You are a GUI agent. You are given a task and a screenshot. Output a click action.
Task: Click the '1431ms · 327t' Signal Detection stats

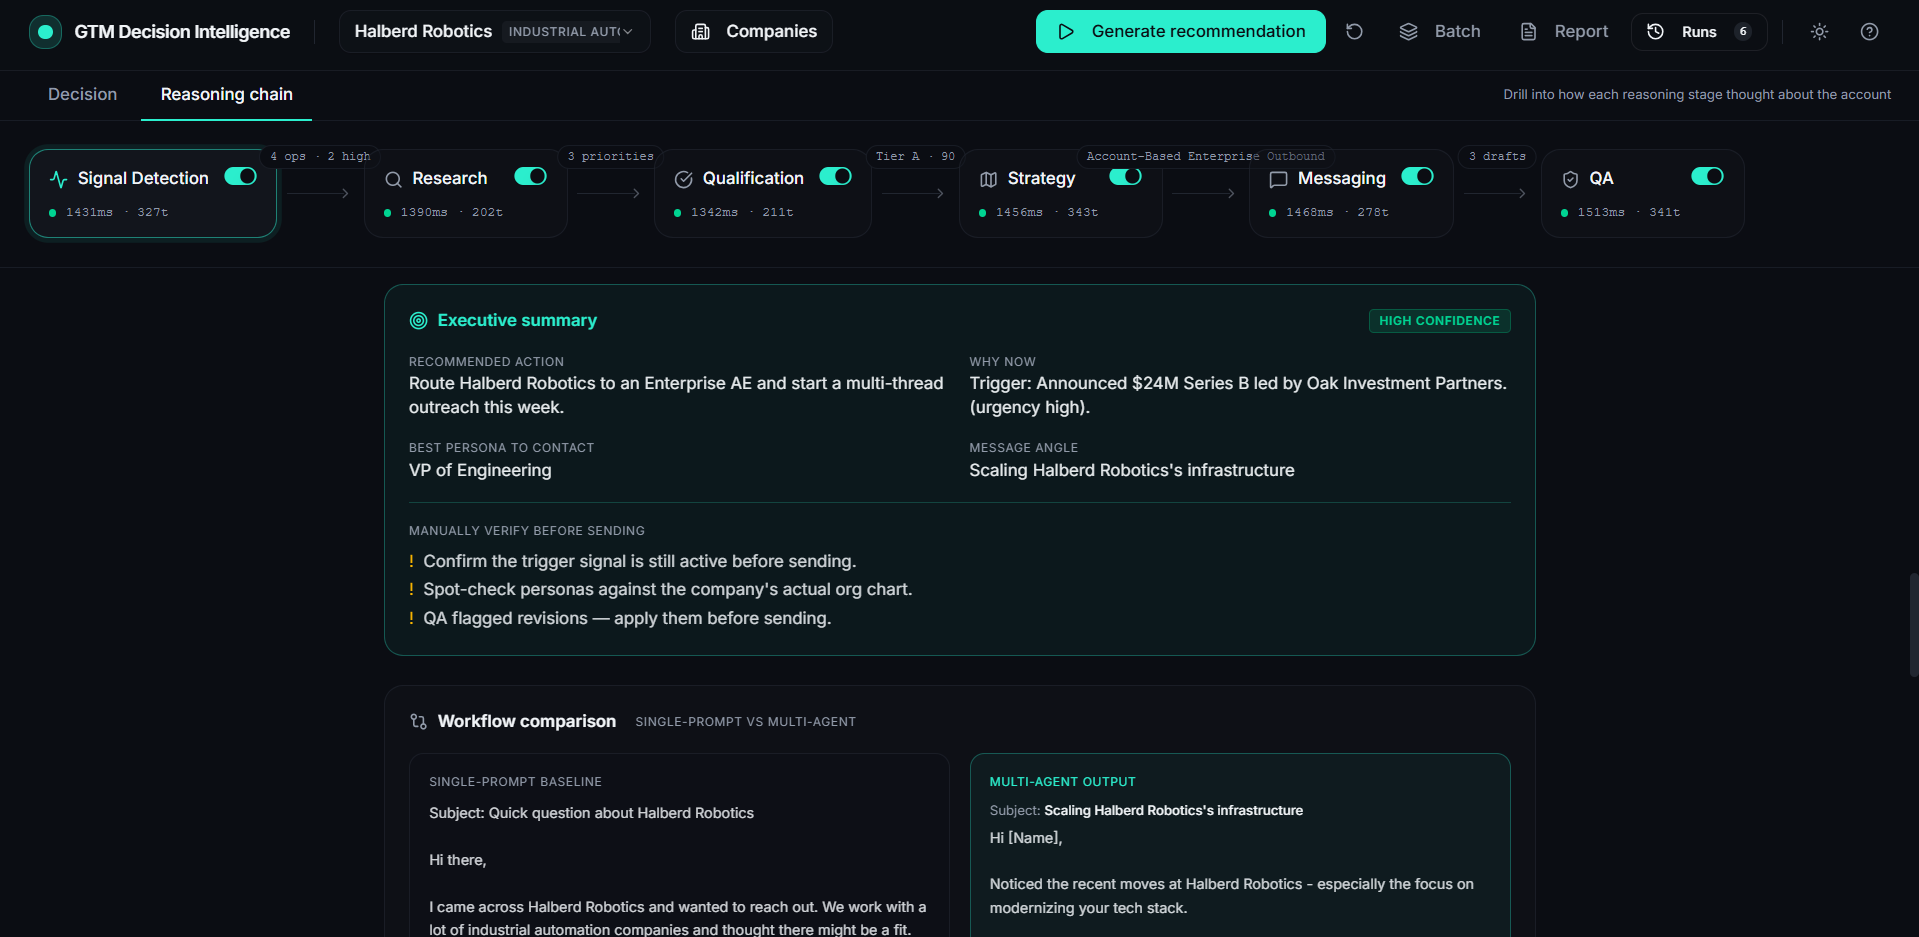pos(117,213)
